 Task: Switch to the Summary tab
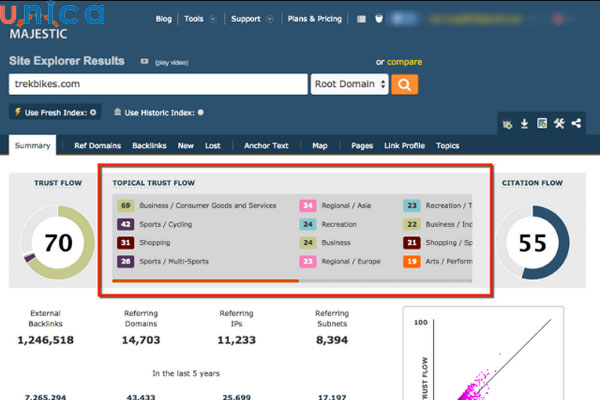[x=33, y=145]
